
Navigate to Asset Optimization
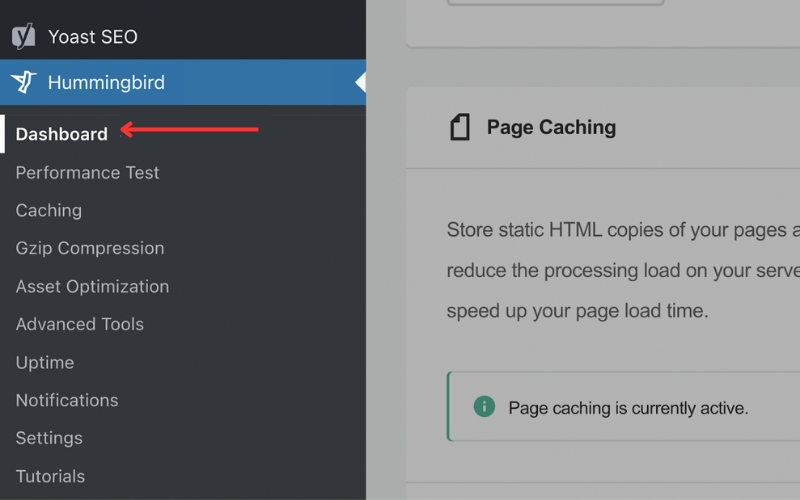[92, 286]
